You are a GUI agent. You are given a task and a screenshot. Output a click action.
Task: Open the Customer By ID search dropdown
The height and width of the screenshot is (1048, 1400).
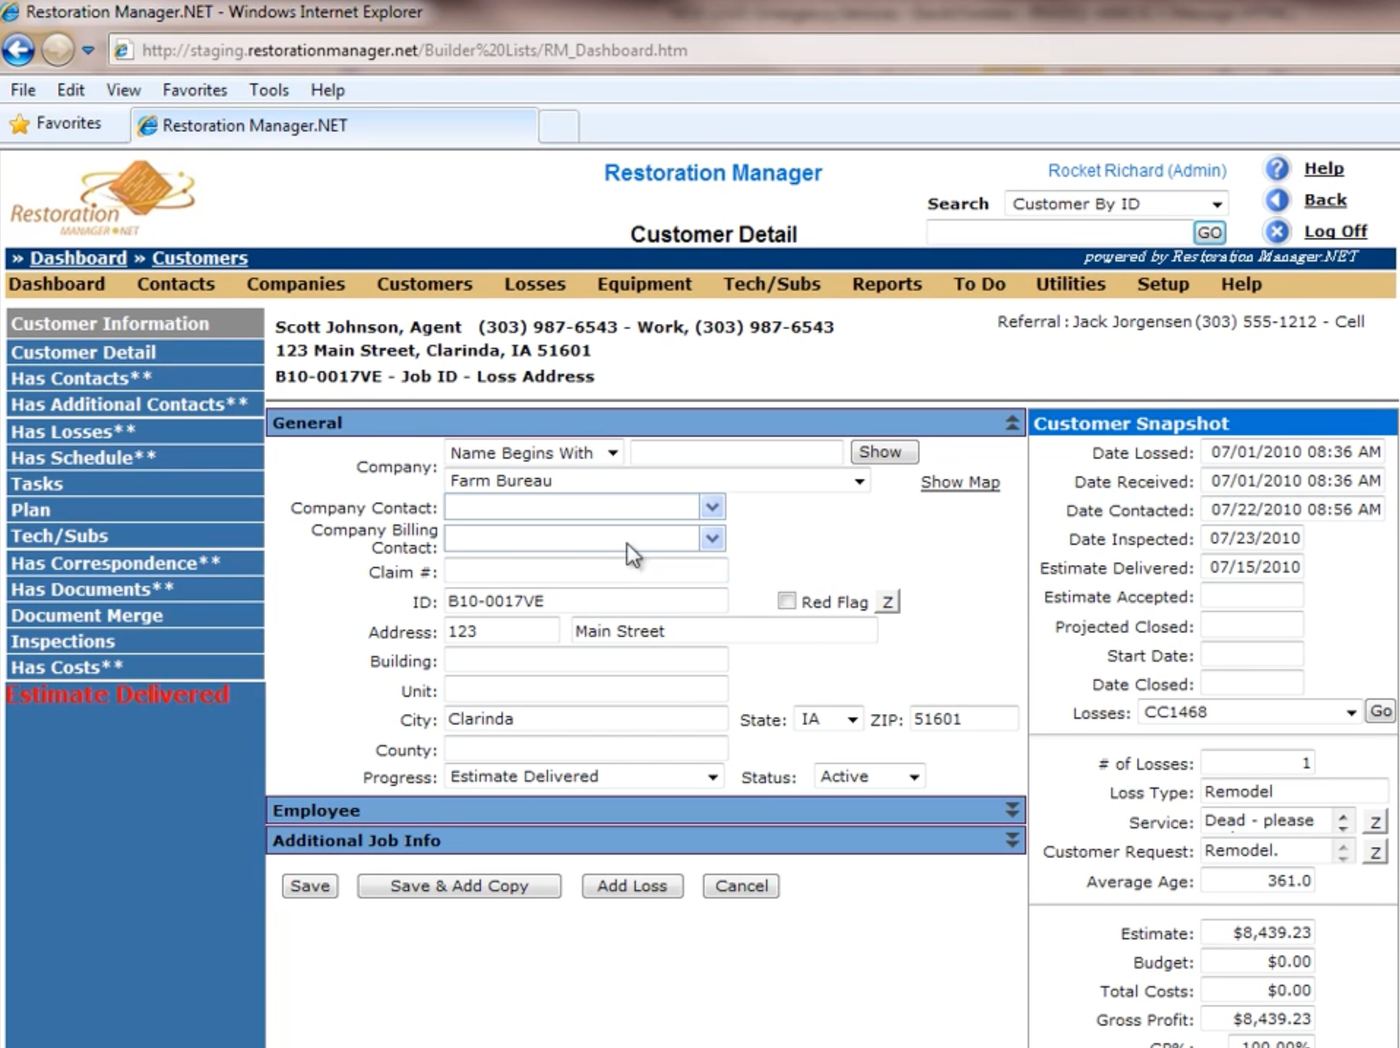1116,204
